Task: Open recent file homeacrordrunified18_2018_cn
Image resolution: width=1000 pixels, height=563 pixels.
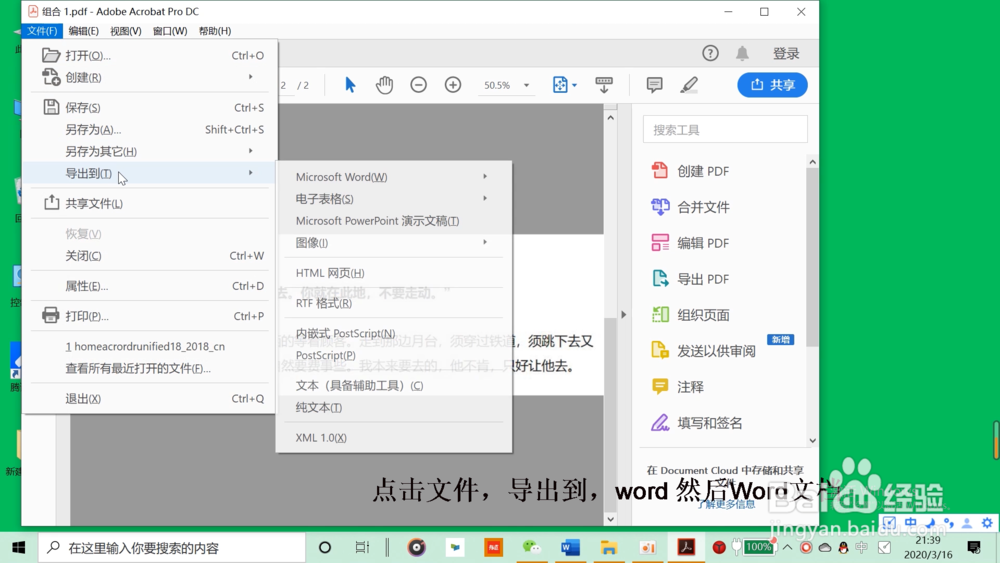Action: coord(151,346)
